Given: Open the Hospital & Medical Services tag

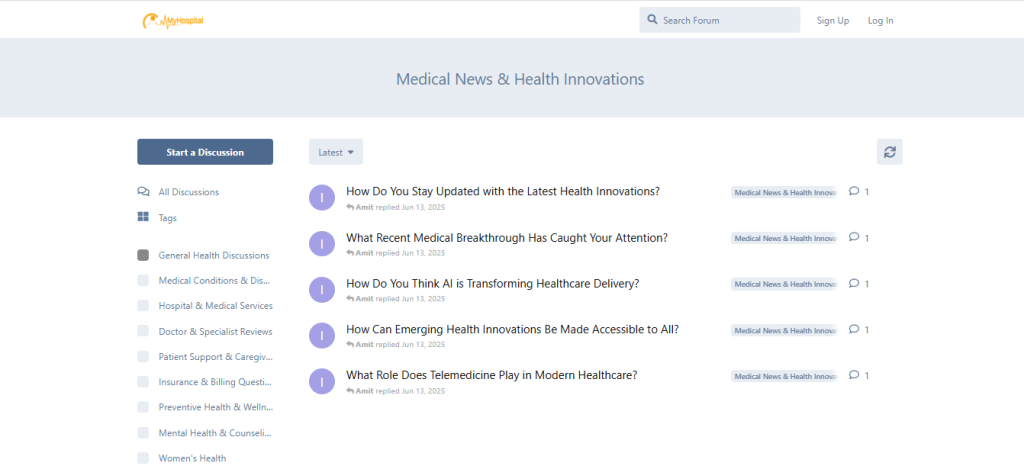Looking at the screenshot, I should (x=215, y=306).
